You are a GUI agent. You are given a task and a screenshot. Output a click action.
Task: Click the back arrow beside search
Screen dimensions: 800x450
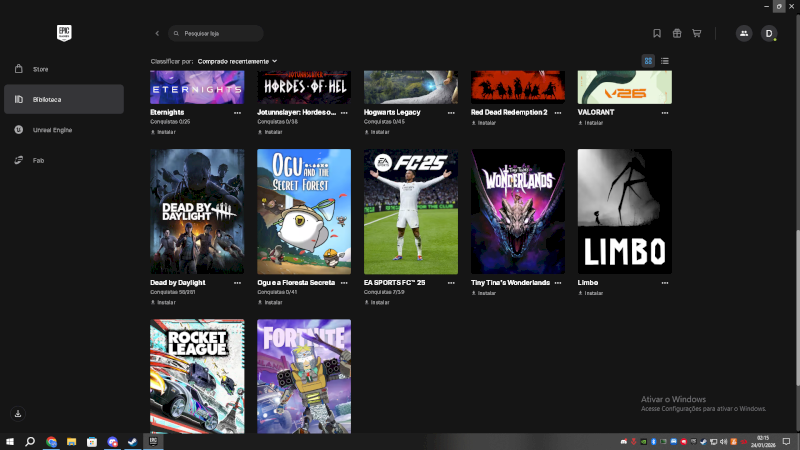coord(157,33)
